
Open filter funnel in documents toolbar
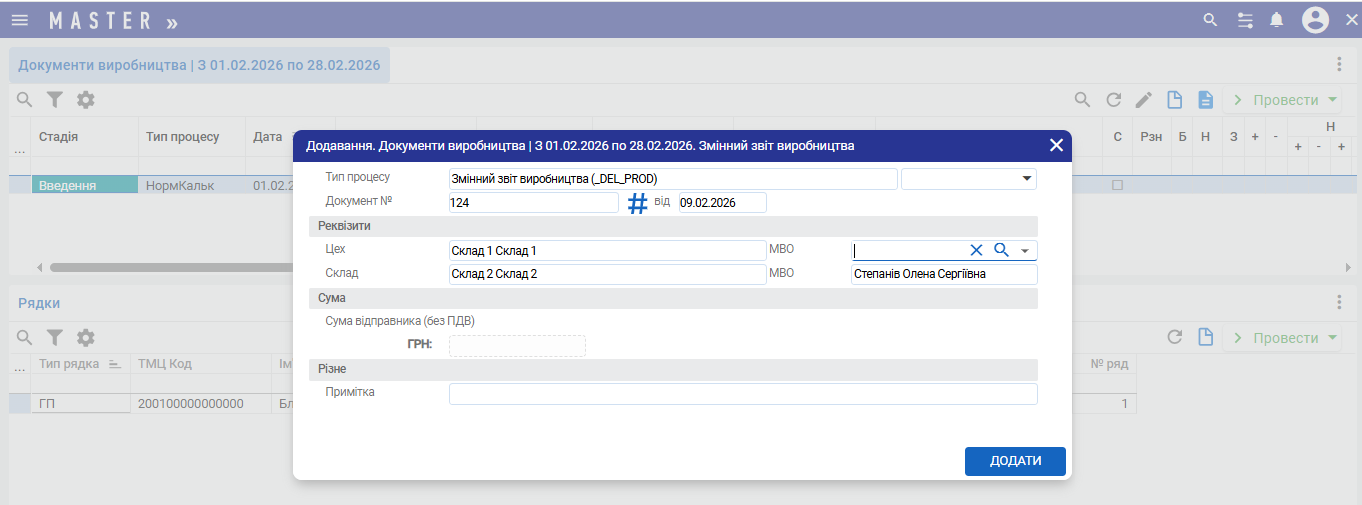click(55, 100)
